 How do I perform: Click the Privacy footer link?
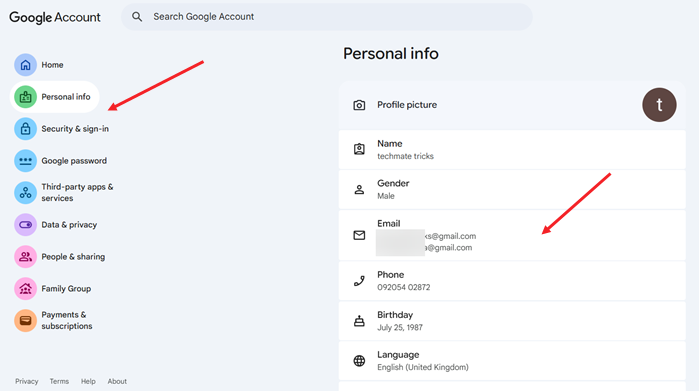click(27, 381)
